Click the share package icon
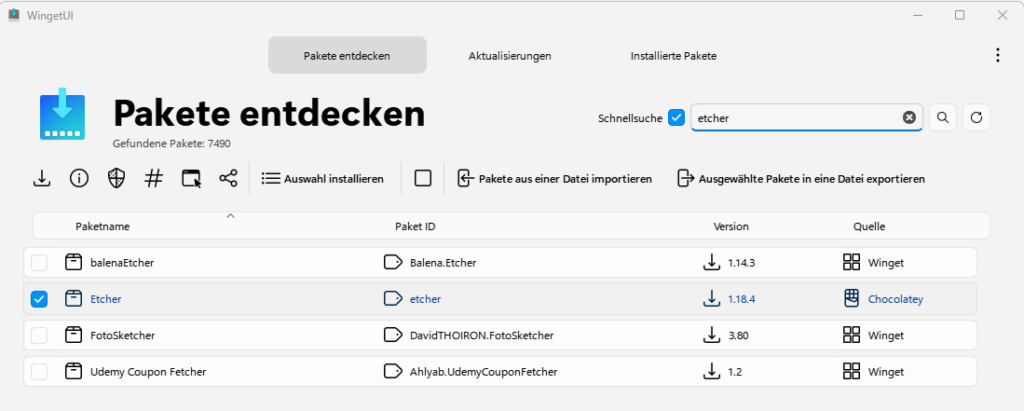Screen dimensions: 1024x411 (228, 178)
